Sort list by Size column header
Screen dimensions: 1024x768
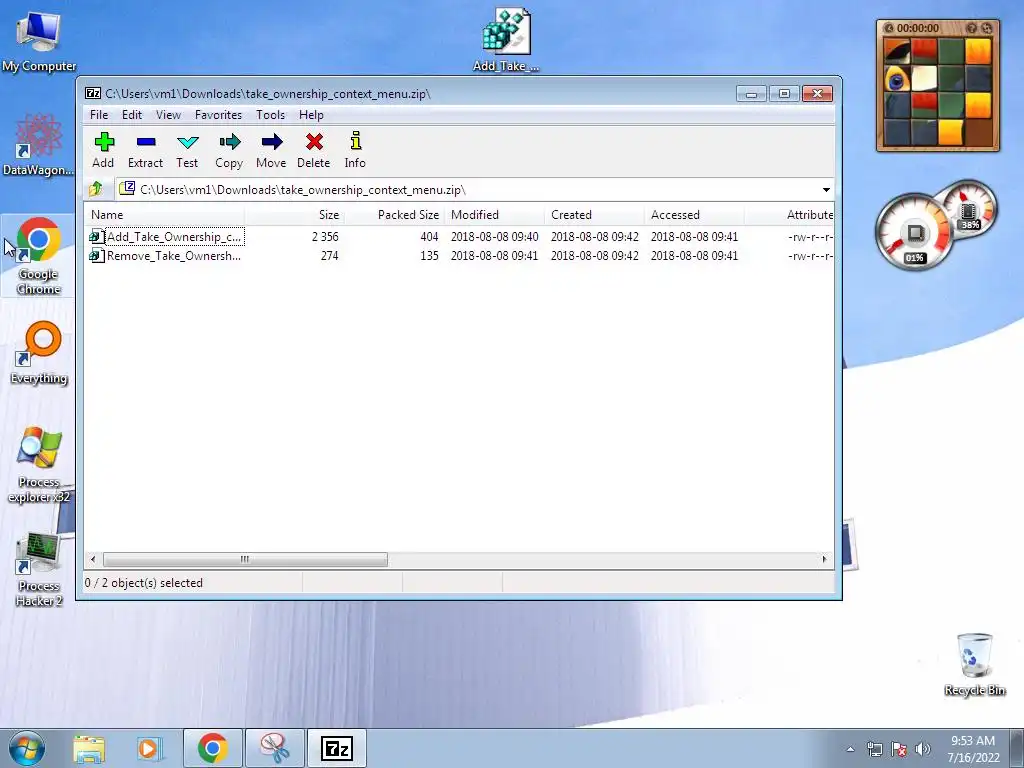pos(295,215)
